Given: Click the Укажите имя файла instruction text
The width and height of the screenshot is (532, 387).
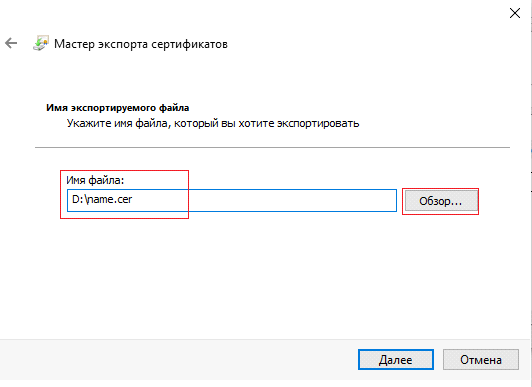Looking at the screenshot, I should tap(213, 123).
